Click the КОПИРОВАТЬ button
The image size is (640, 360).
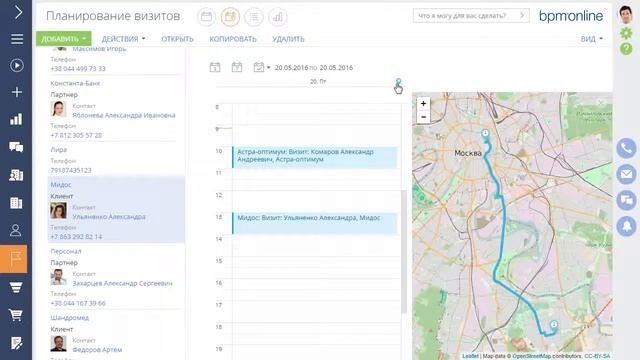[x=233, y=39]
